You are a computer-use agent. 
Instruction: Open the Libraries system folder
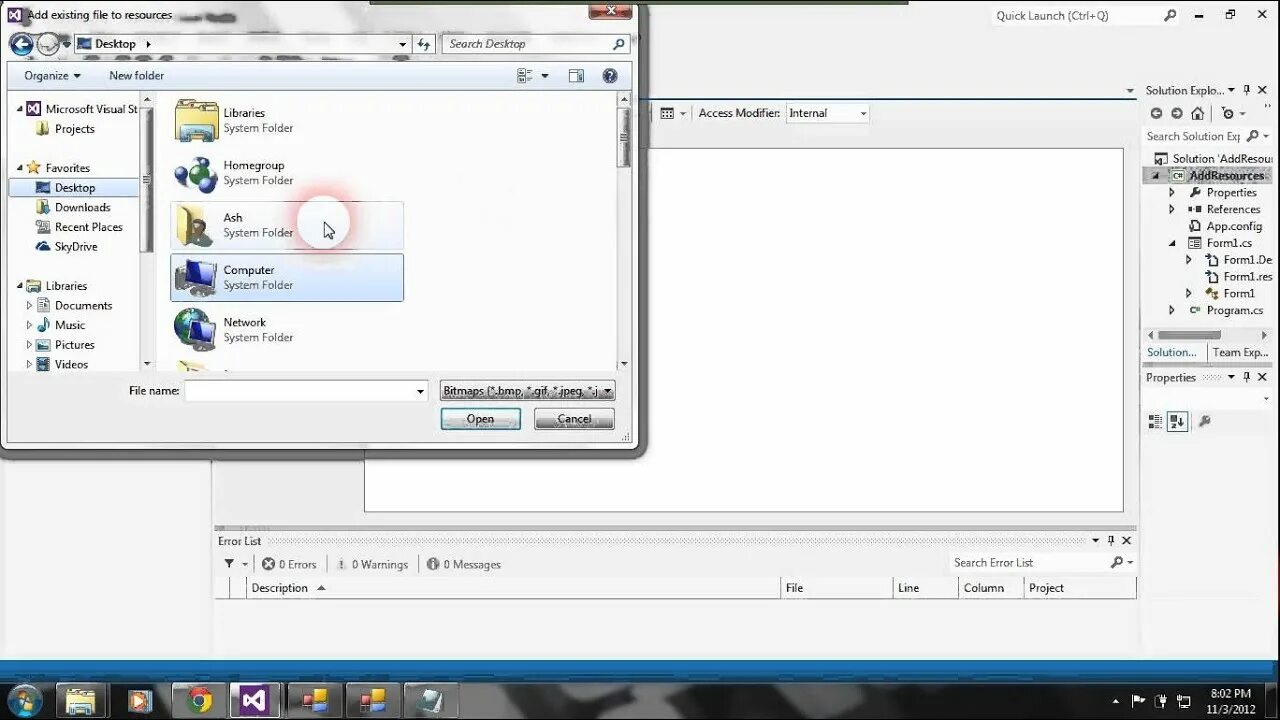tap(287, 120)
